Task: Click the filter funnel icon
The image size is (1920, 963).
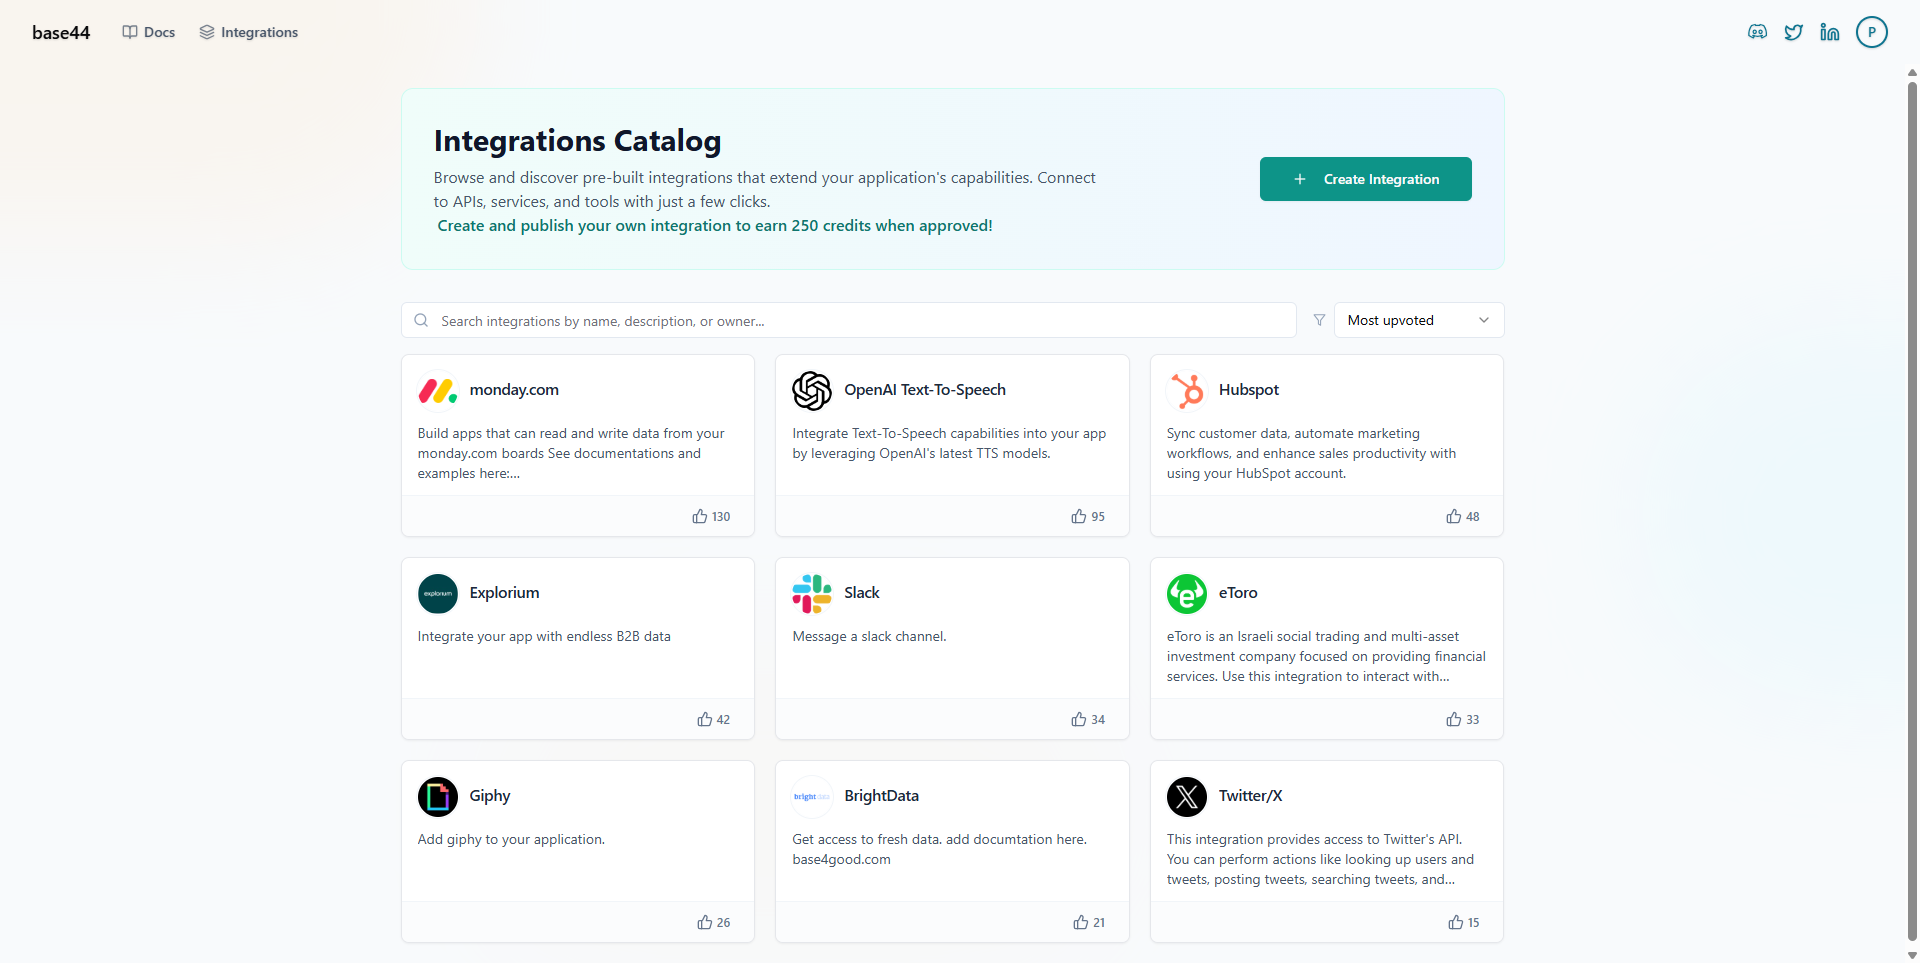Action: point(1319,320)
